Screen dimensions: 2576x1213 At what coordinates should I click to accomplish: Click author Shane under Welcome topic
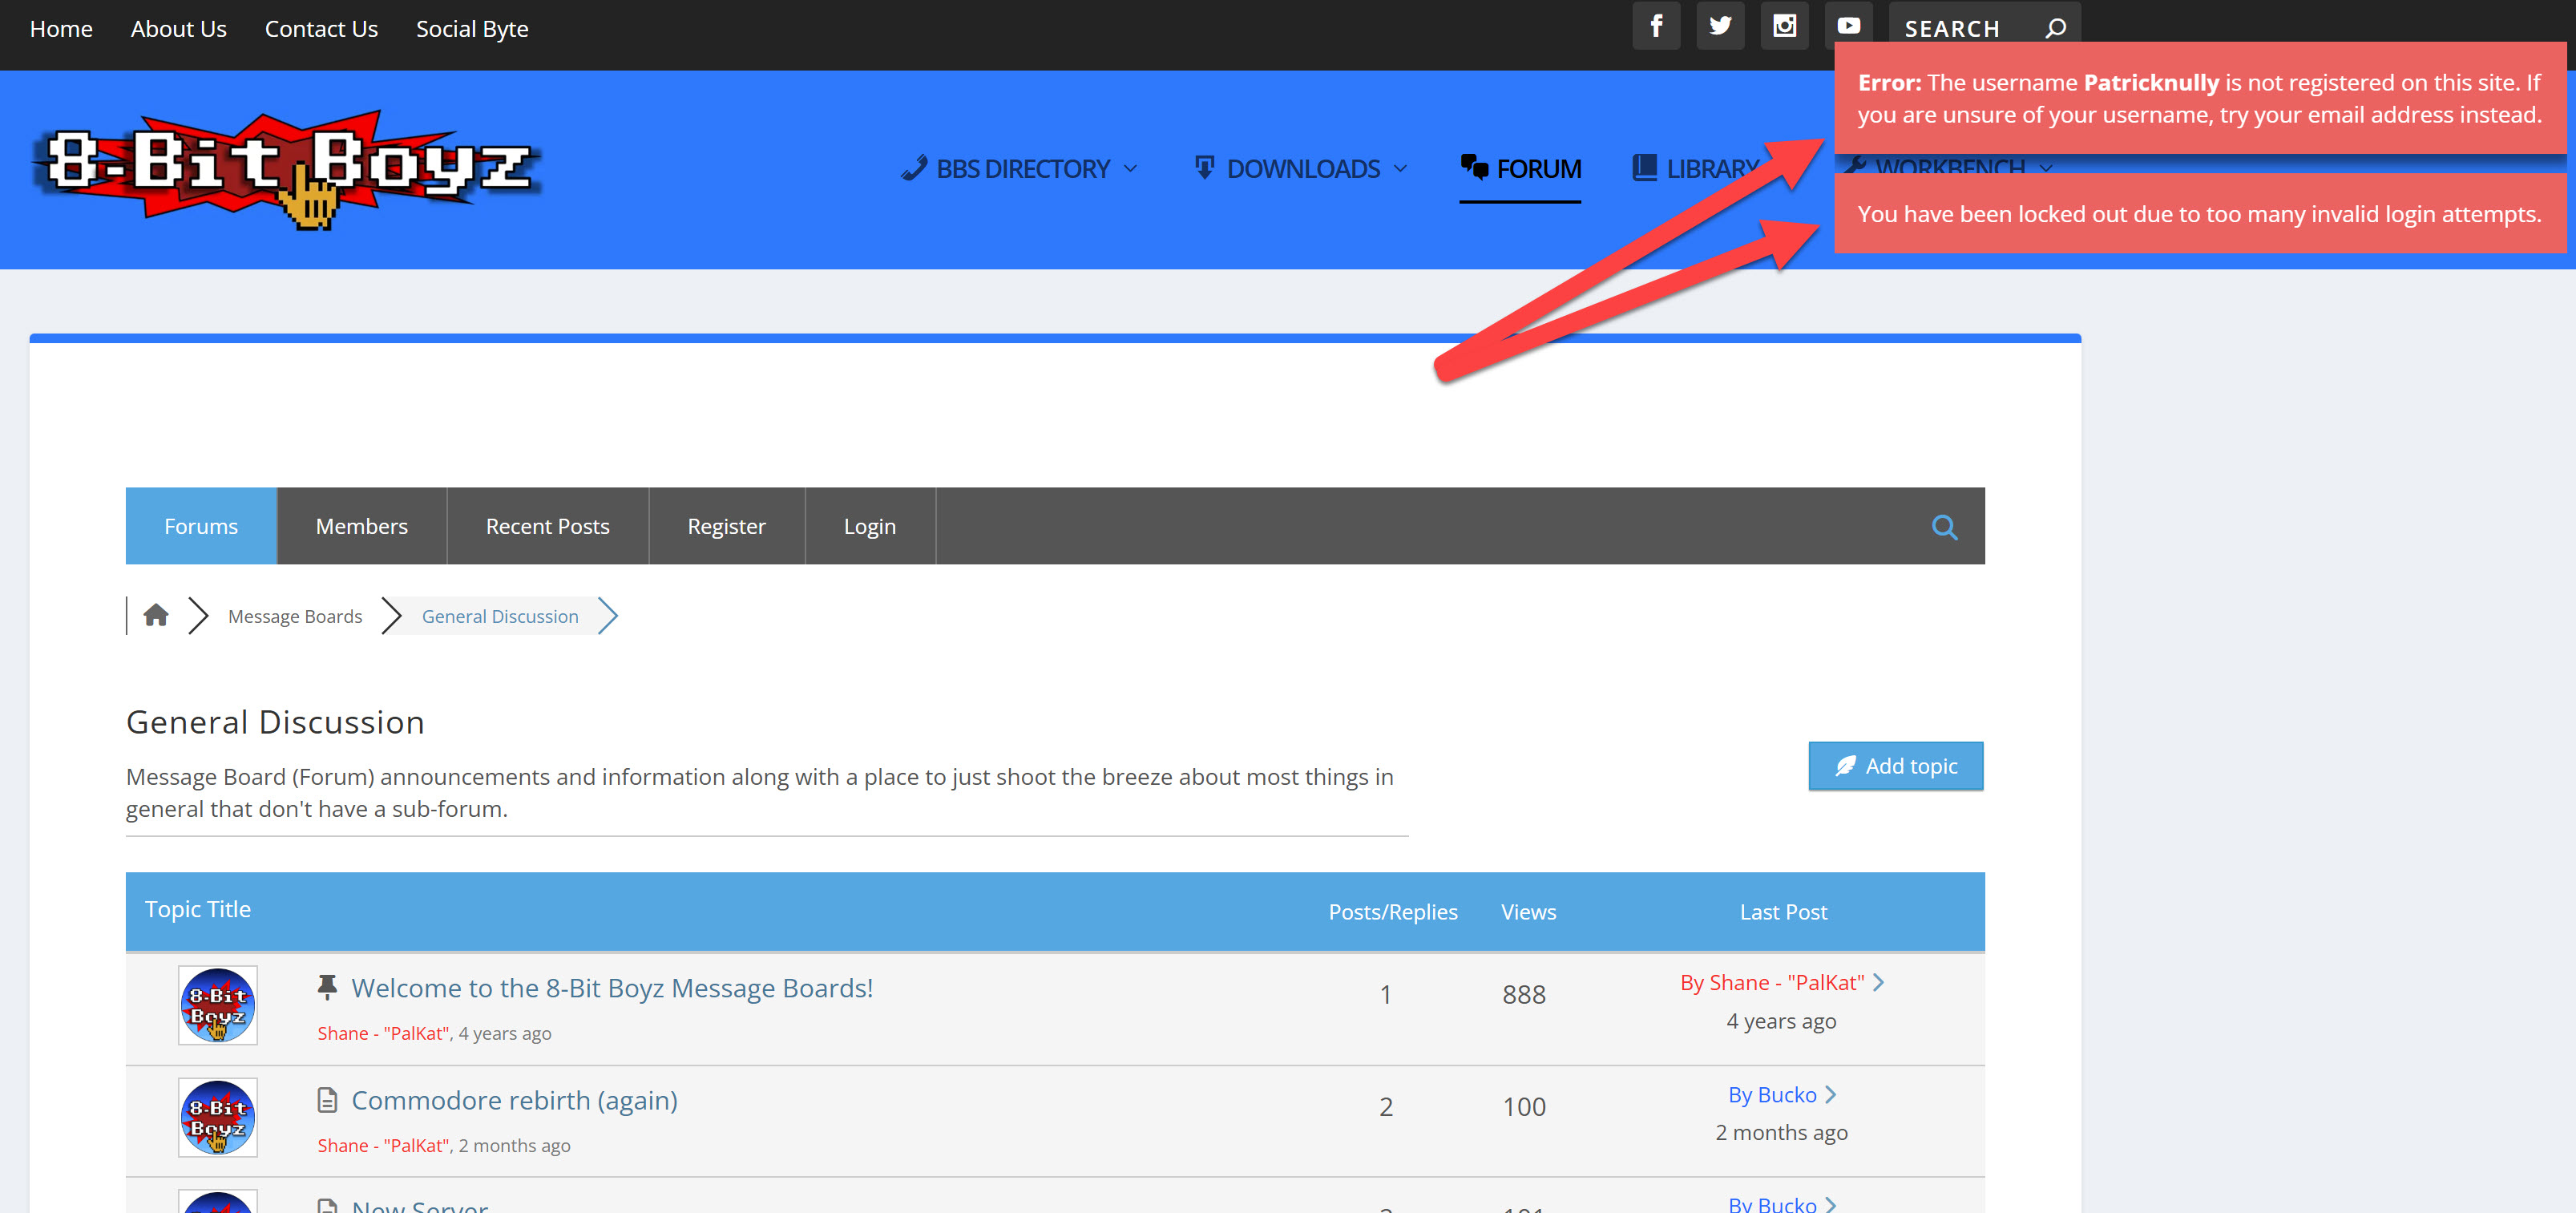tap(383, 1033)
